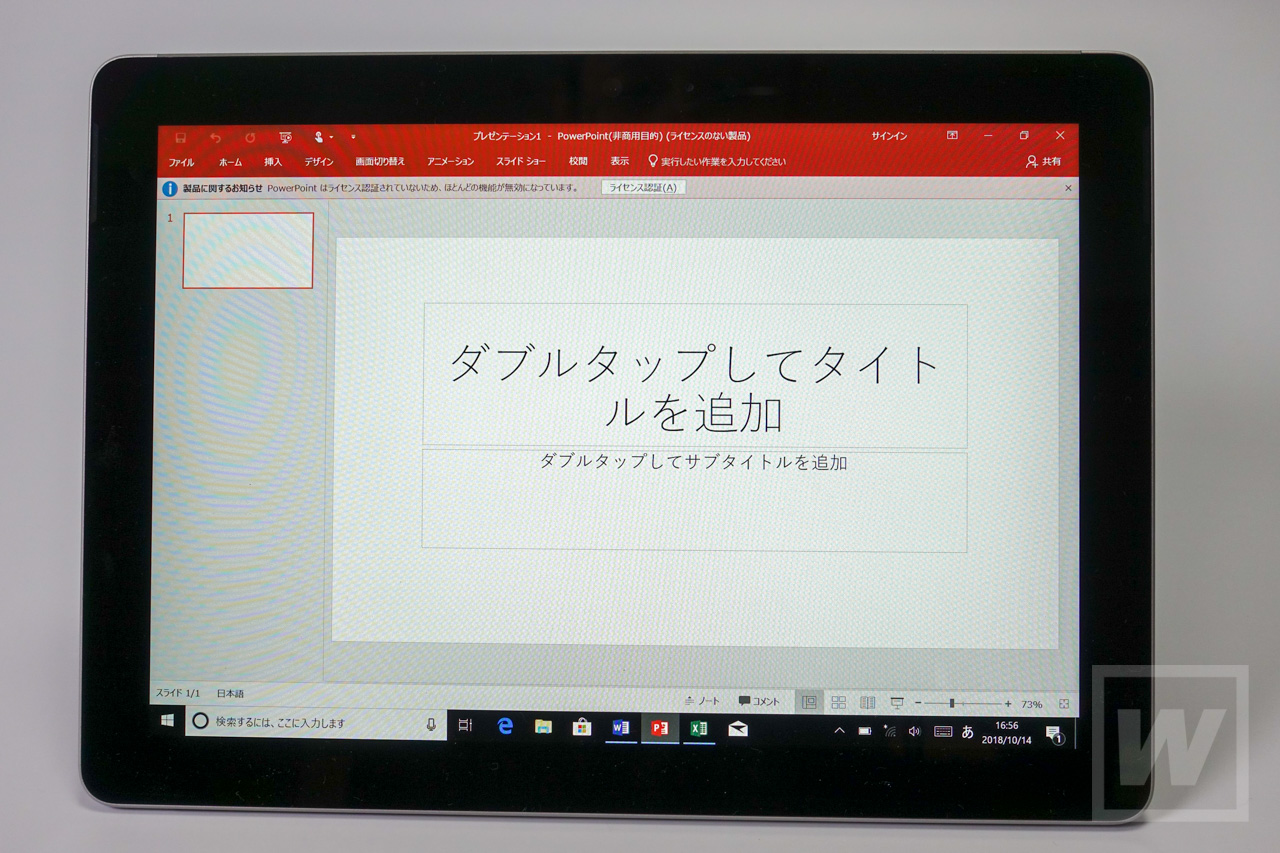Switch to アニメーション tab
This screenshot has height=853, width=1280.
click(451, 162)
